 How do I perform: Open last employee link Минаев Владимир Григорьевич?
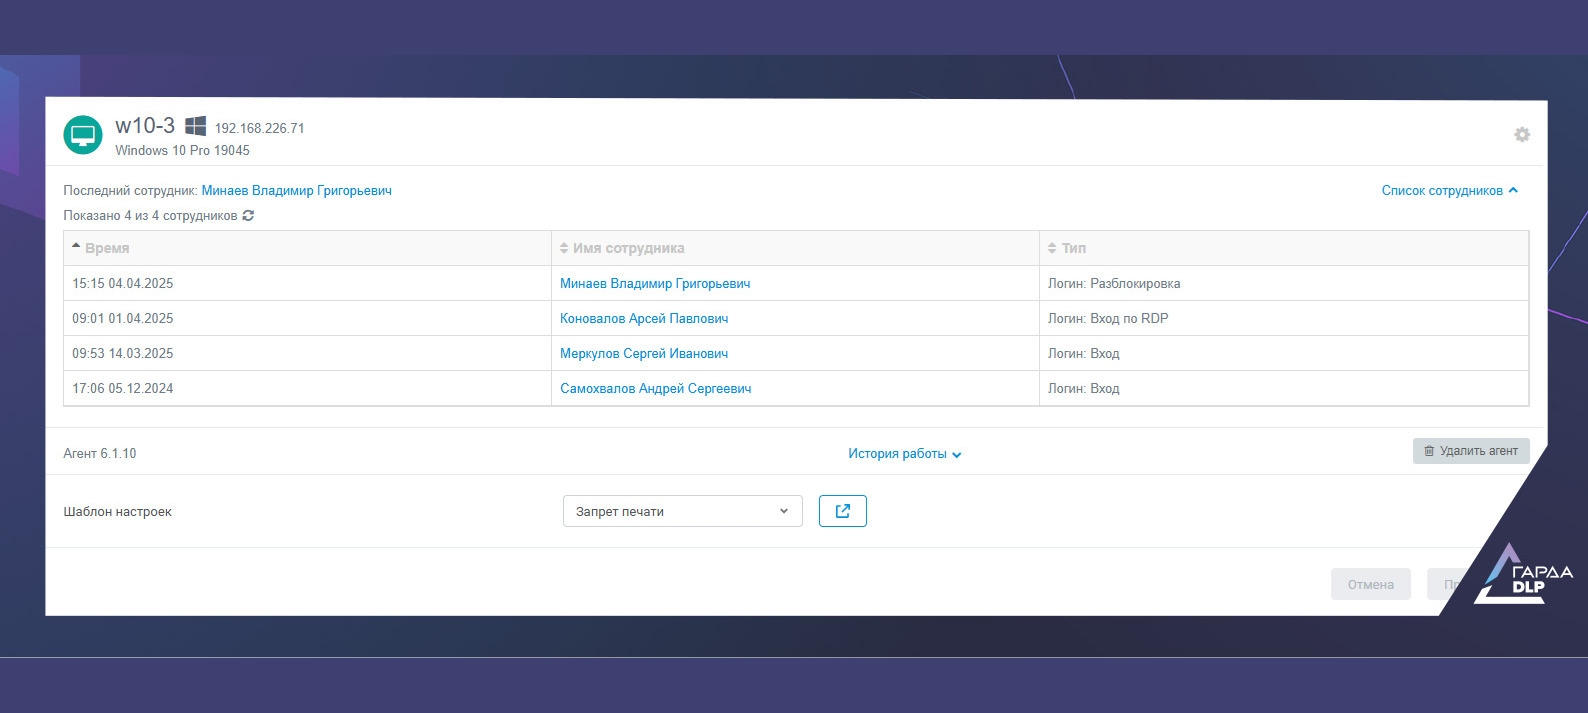coord(297,190)
